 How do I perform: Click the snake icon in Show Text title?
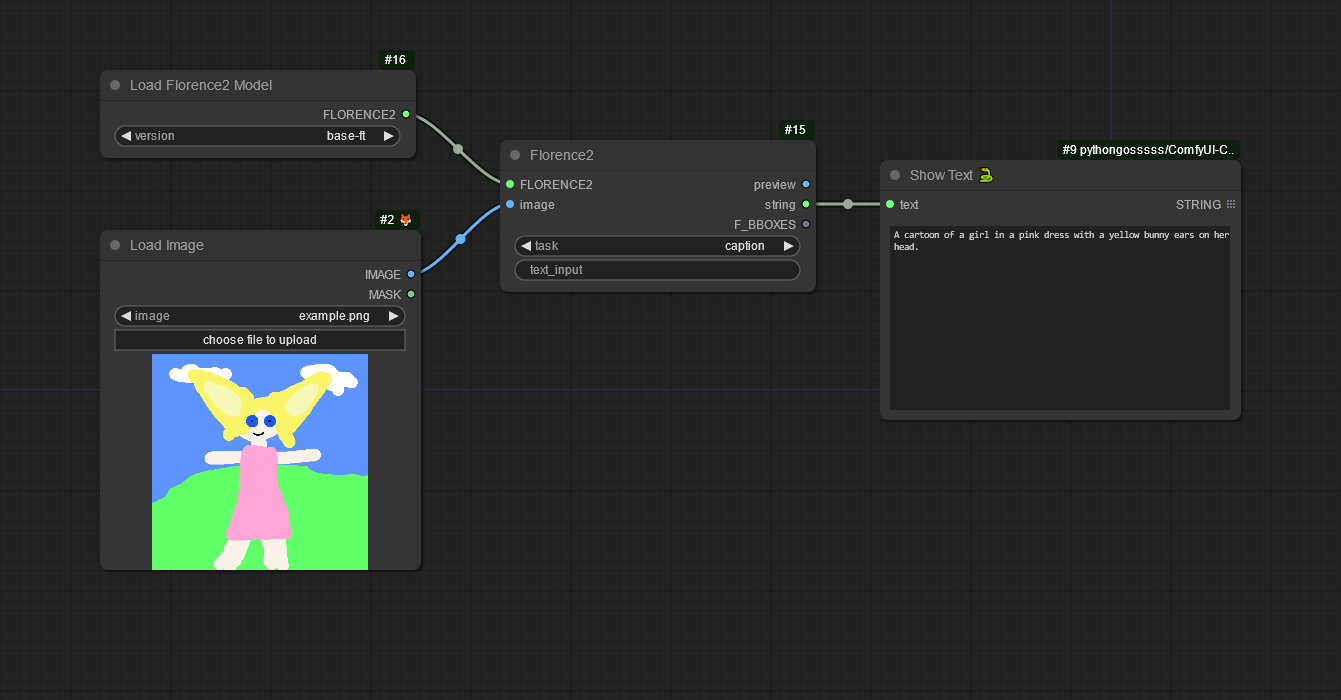click(x=986, y=175)
